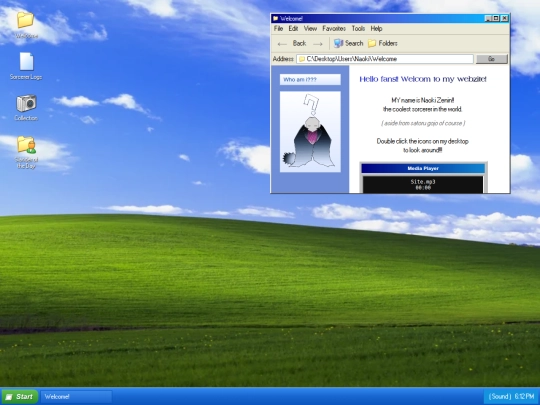The width and height of the screenshot is (540, 405).
Task: Click the Who am i??? box
Action: point(310,80)
